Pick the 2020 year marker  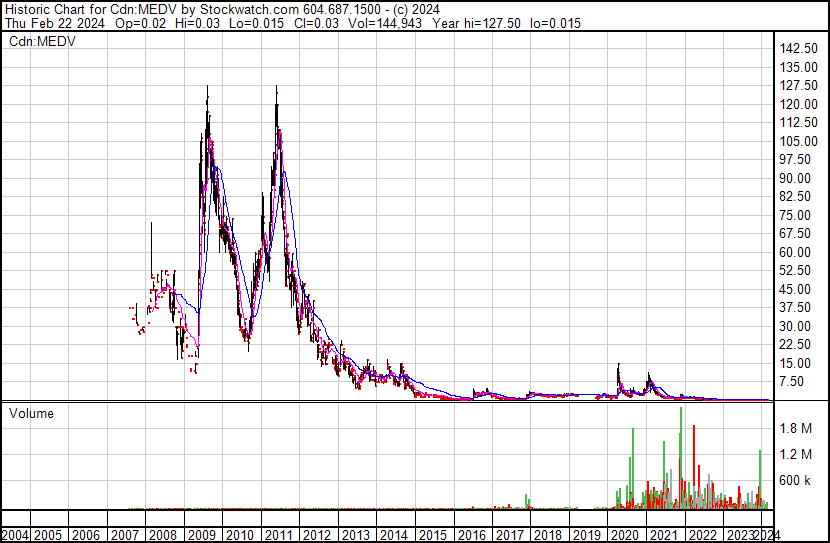pos(624,534)
